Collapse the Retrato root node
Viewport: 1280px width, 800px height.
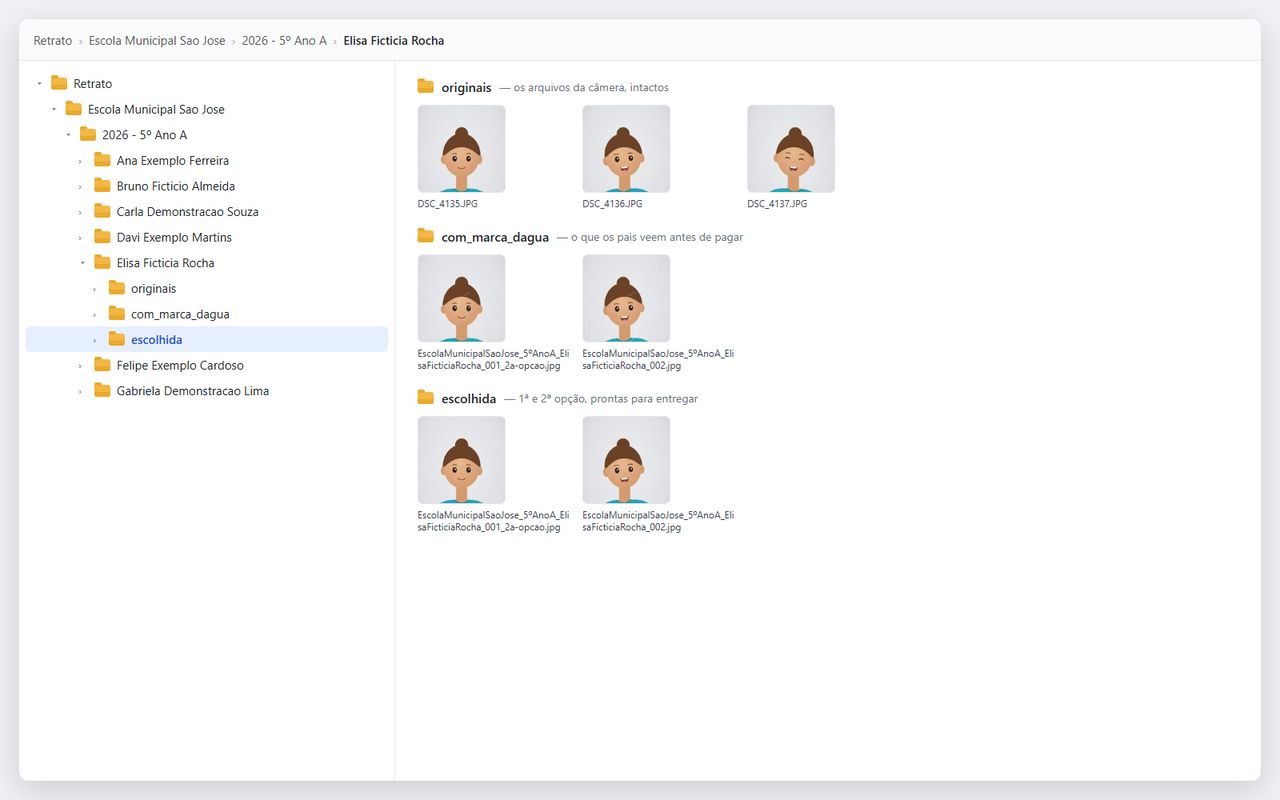(x=39, y=84)
